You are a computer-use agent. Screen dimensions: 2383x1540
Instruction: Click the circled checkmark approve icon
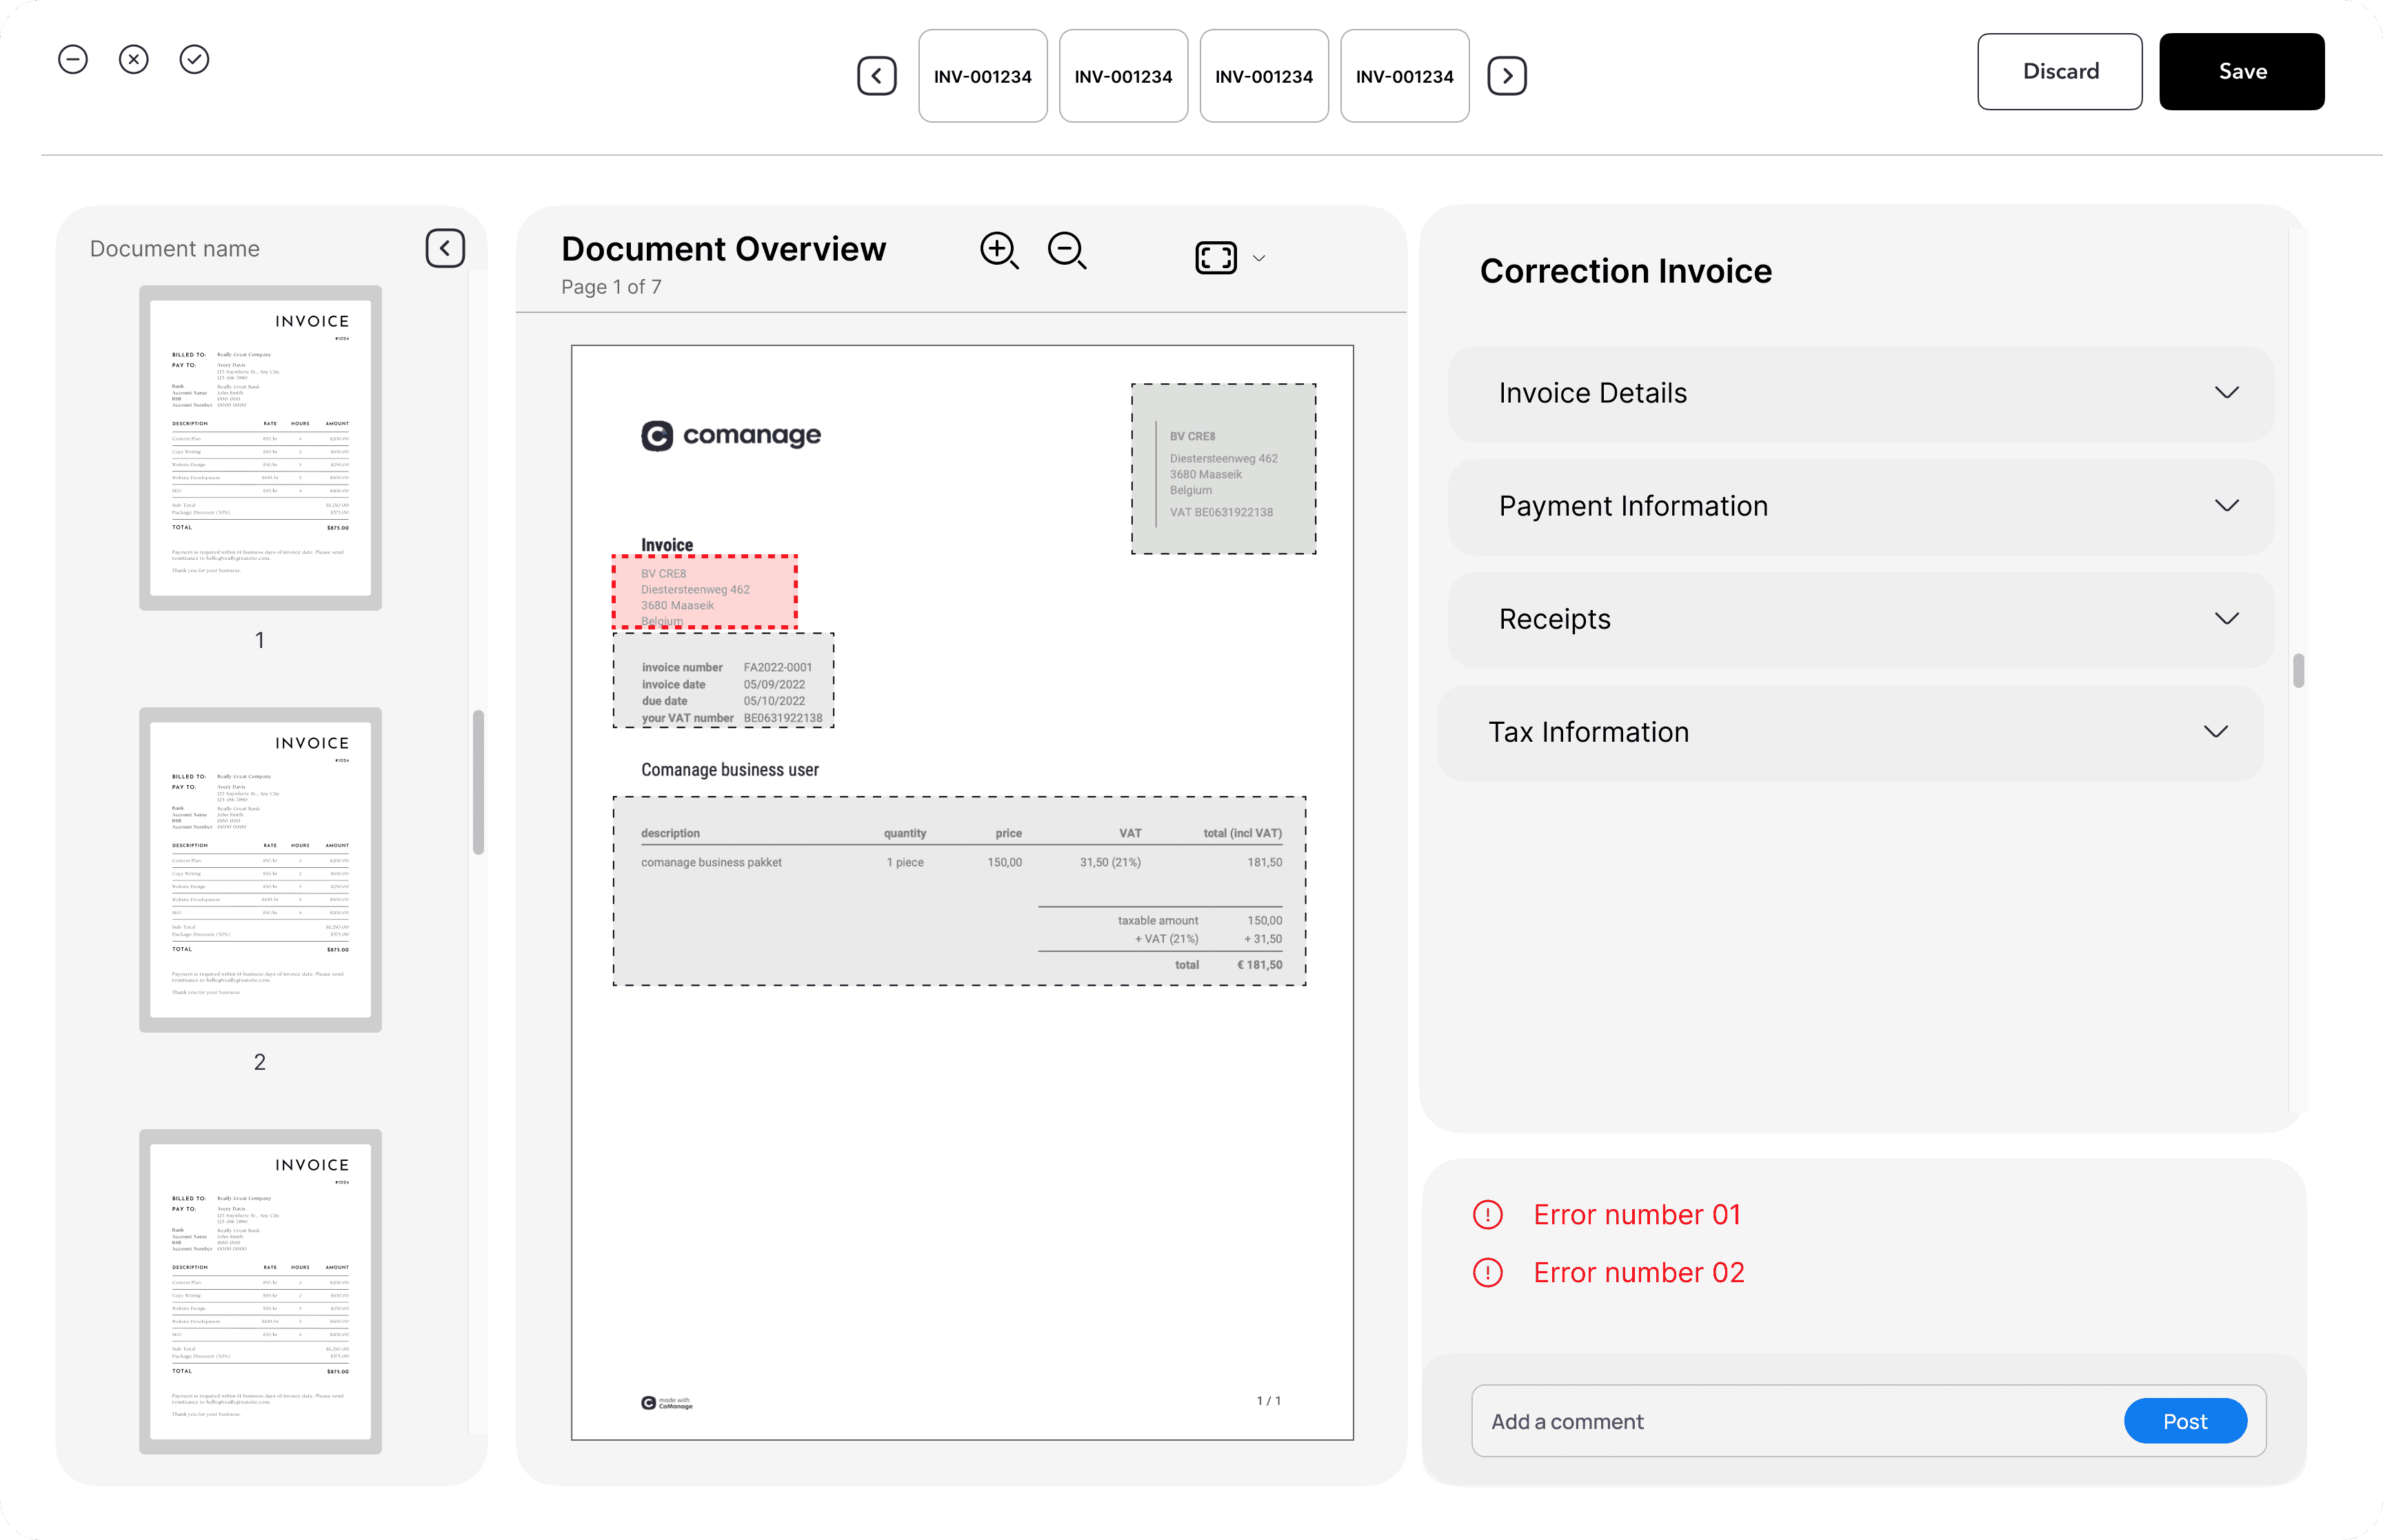194,60
